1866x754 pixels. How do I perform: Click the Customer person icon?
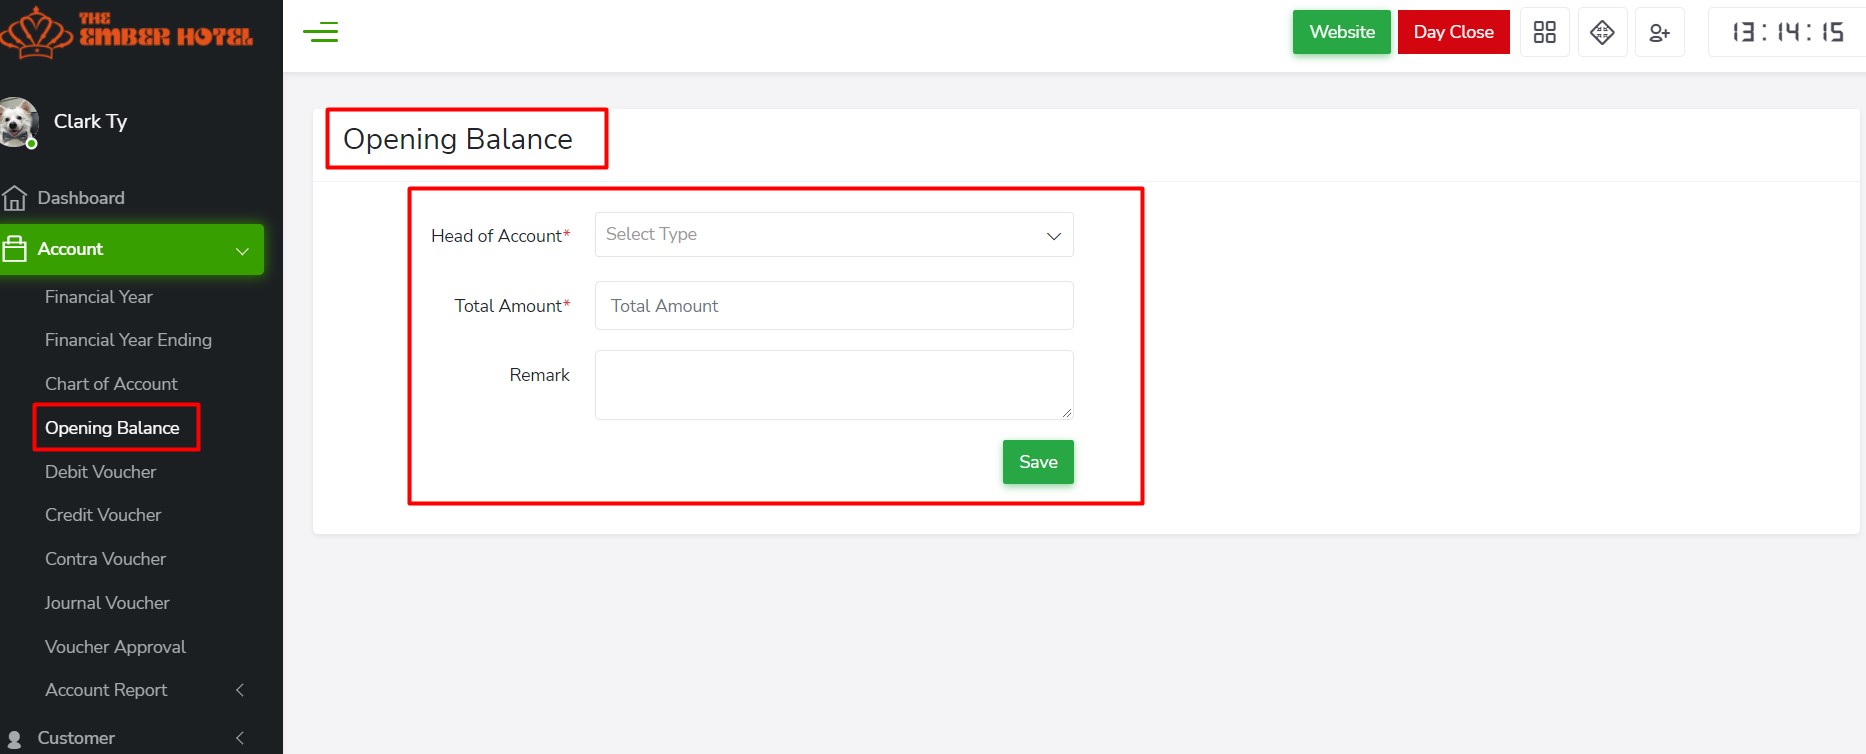tap(15, 739)
